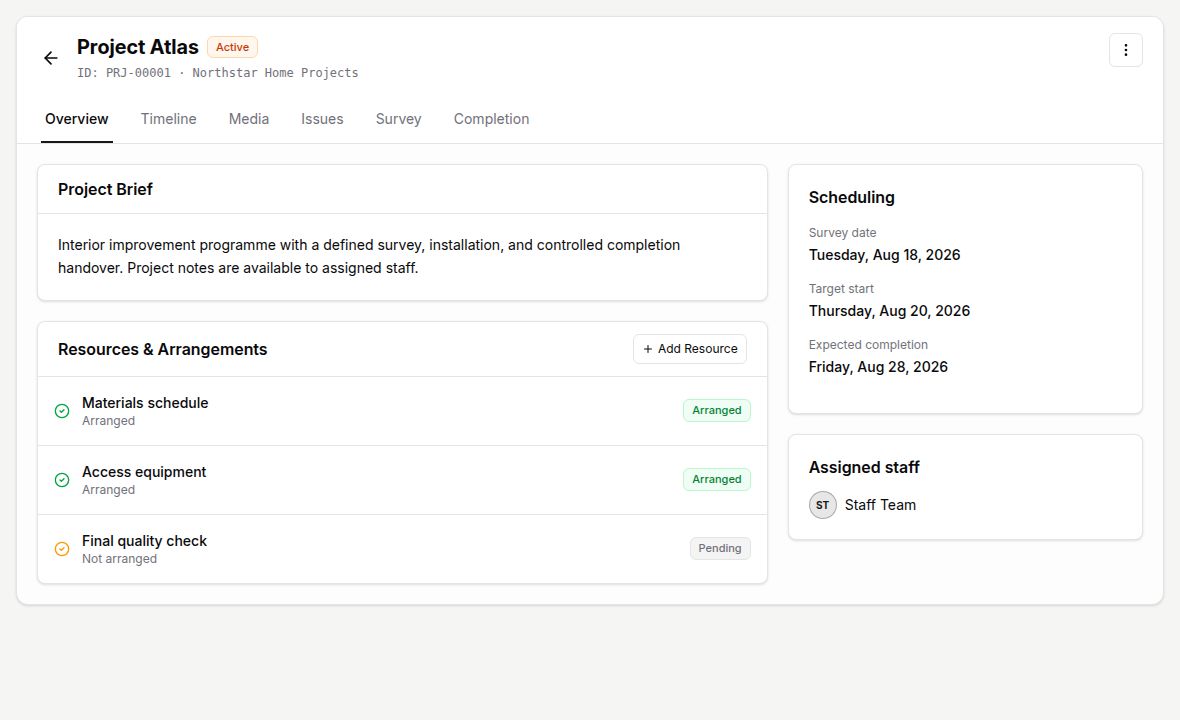Switch to the Timeline tab
Screen dimensions: 1180x720
[169, 119]
